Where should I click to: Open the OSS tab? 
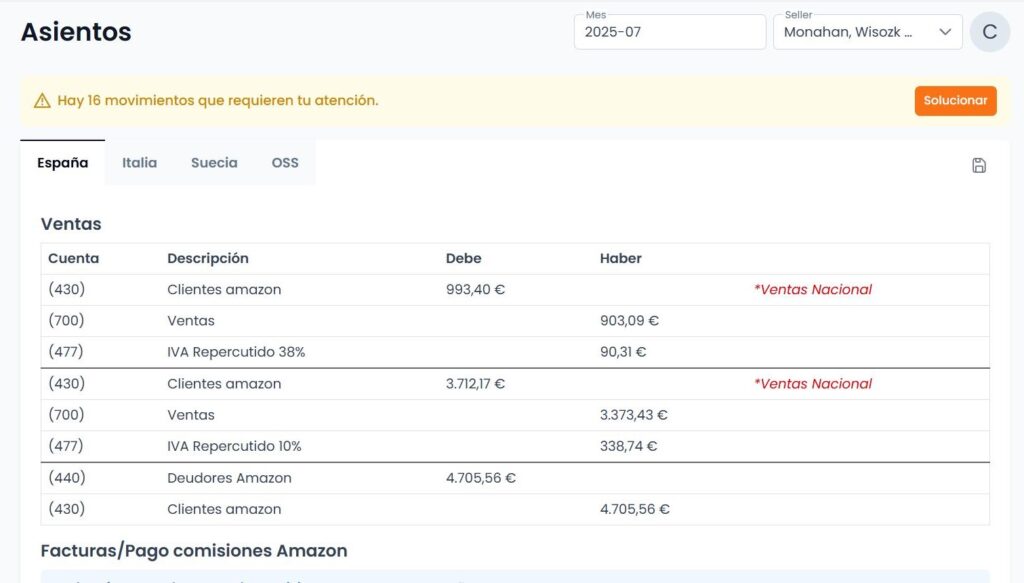285,163
